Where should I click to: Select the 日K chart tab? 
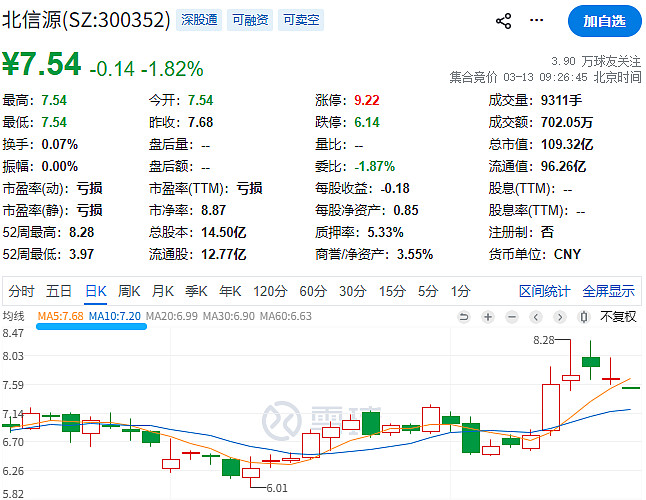click(96, 291)
